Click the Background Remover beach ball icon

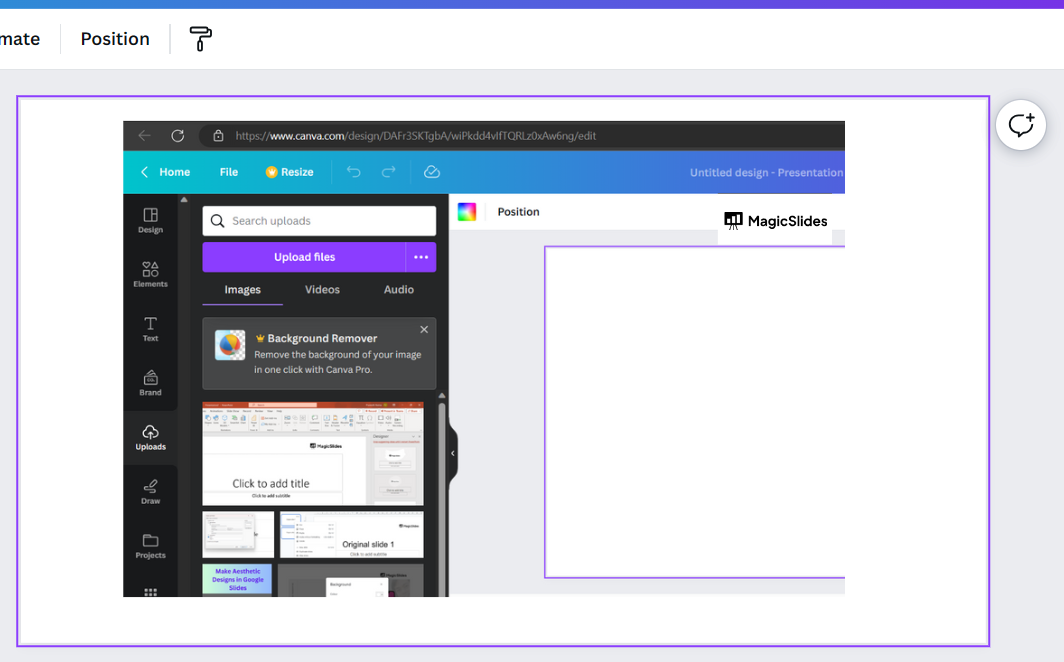(x=230, y=345)
